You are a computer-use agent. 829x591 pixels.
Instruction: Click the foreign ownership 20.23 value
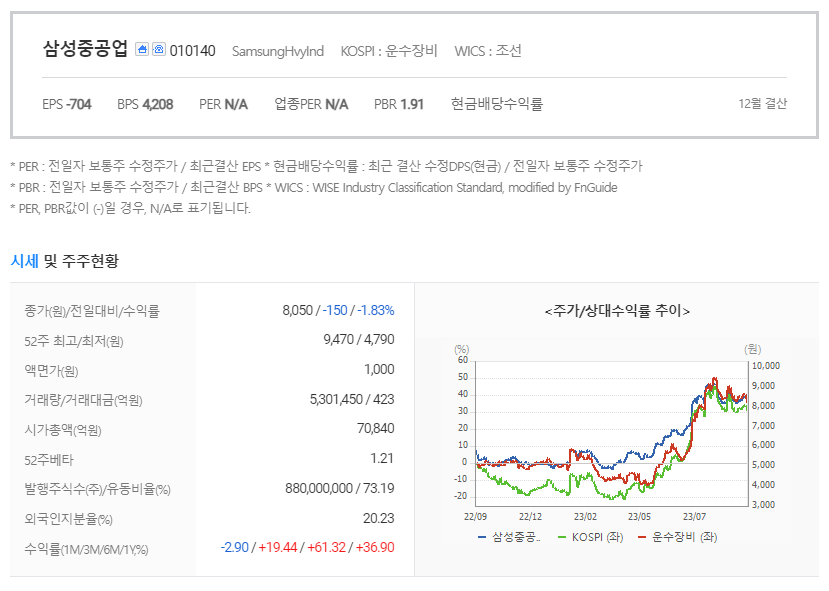(x=378, y=518)
